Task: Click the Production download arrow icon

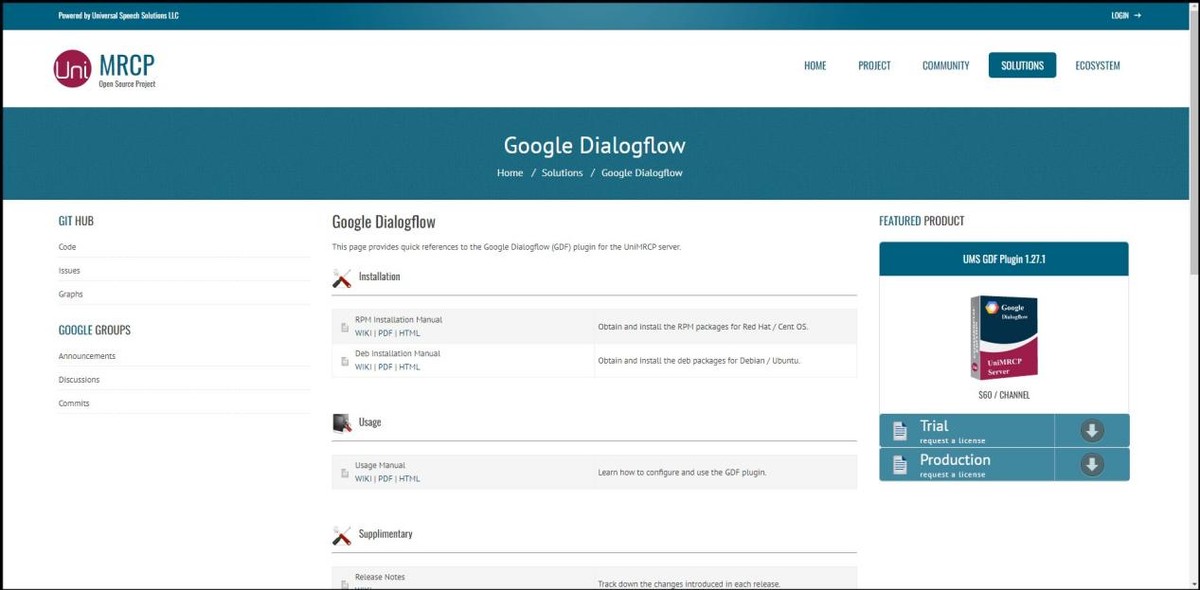Action: click(x=1092, y=465)
